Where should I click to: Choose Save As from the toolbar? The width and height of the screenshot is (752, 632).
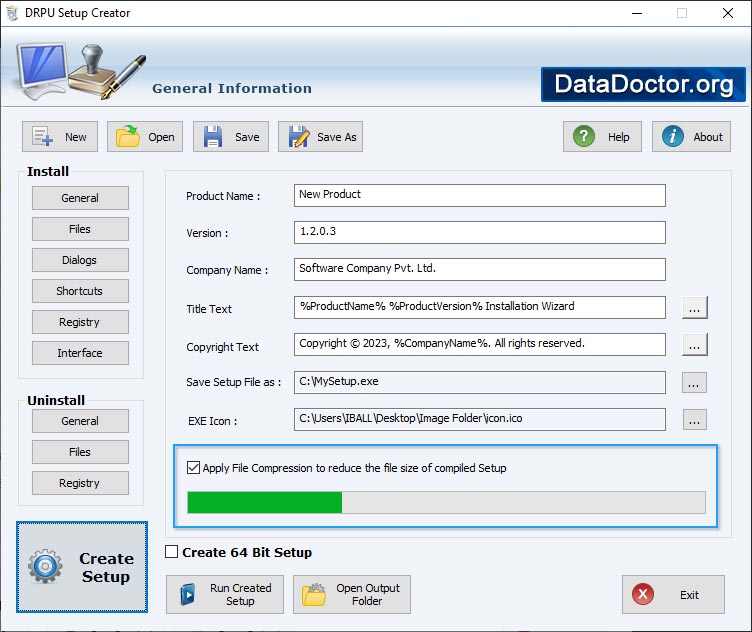click(x=320, y=137)
